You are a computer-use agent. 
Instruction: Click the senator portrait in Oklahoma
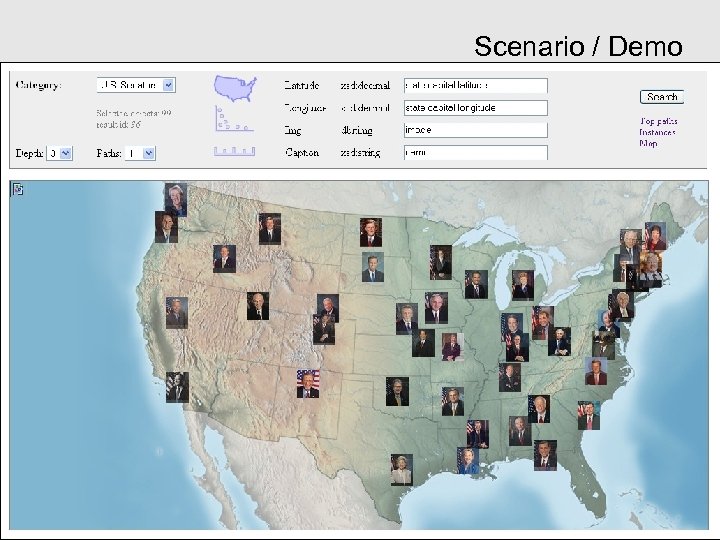tap(397, 392)
